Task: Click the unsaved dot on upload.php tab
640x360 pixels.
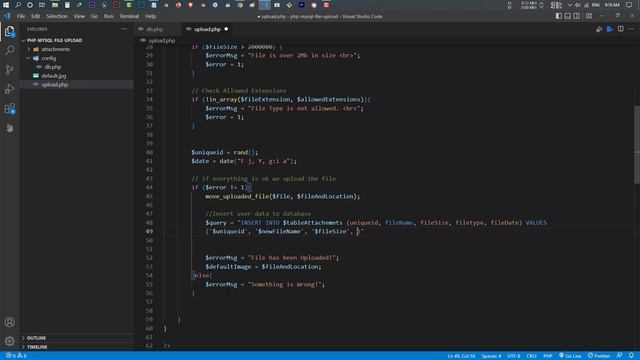Action: click(226, 29)
